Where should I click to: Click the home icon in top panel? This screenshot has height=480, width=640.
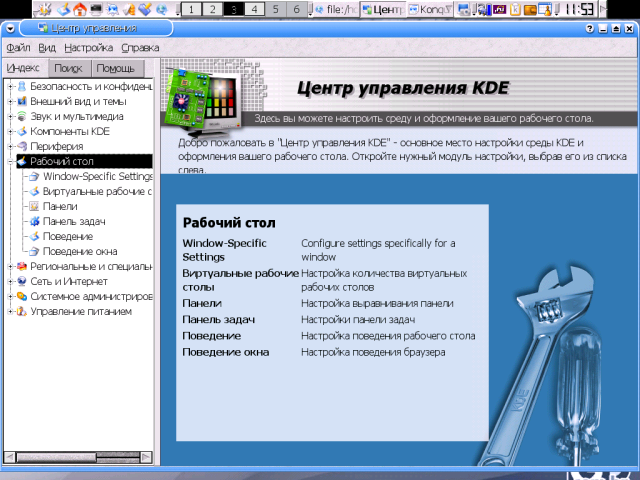pyautogui.click(x=79, y=10)
